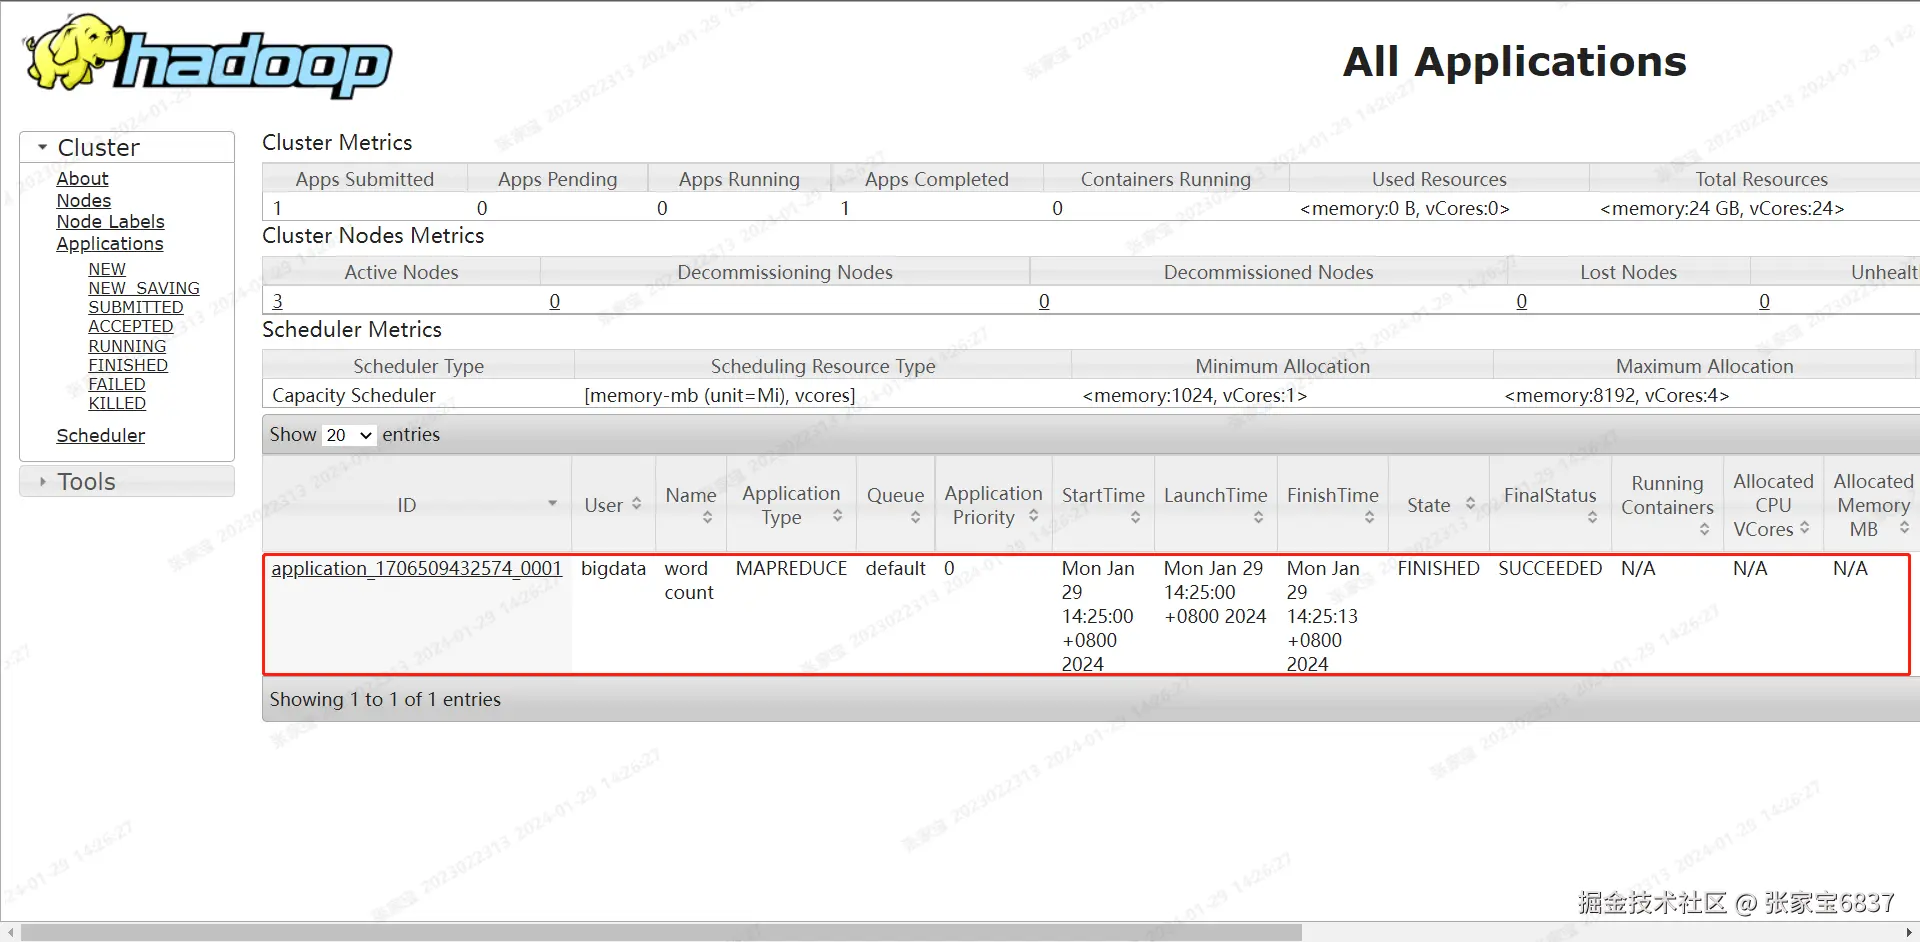Open the Show entries count dropdown
Image resolution: width=1920 pixels, height=942 pixels.
[349, 435]
